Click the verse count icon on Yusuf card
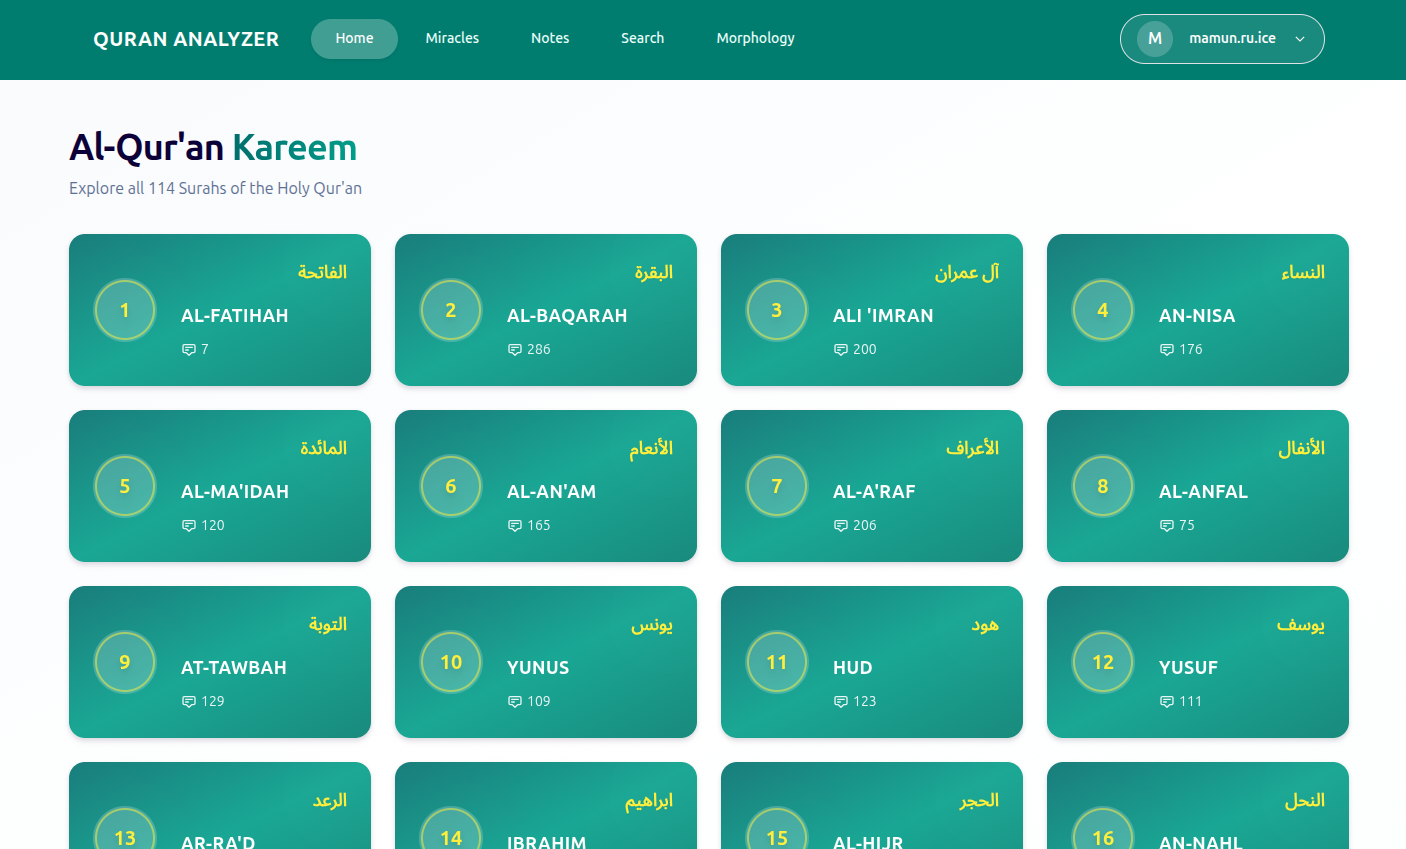Image resolution: width=1406 pixels, height=849 pixels. coord(1166,701)
